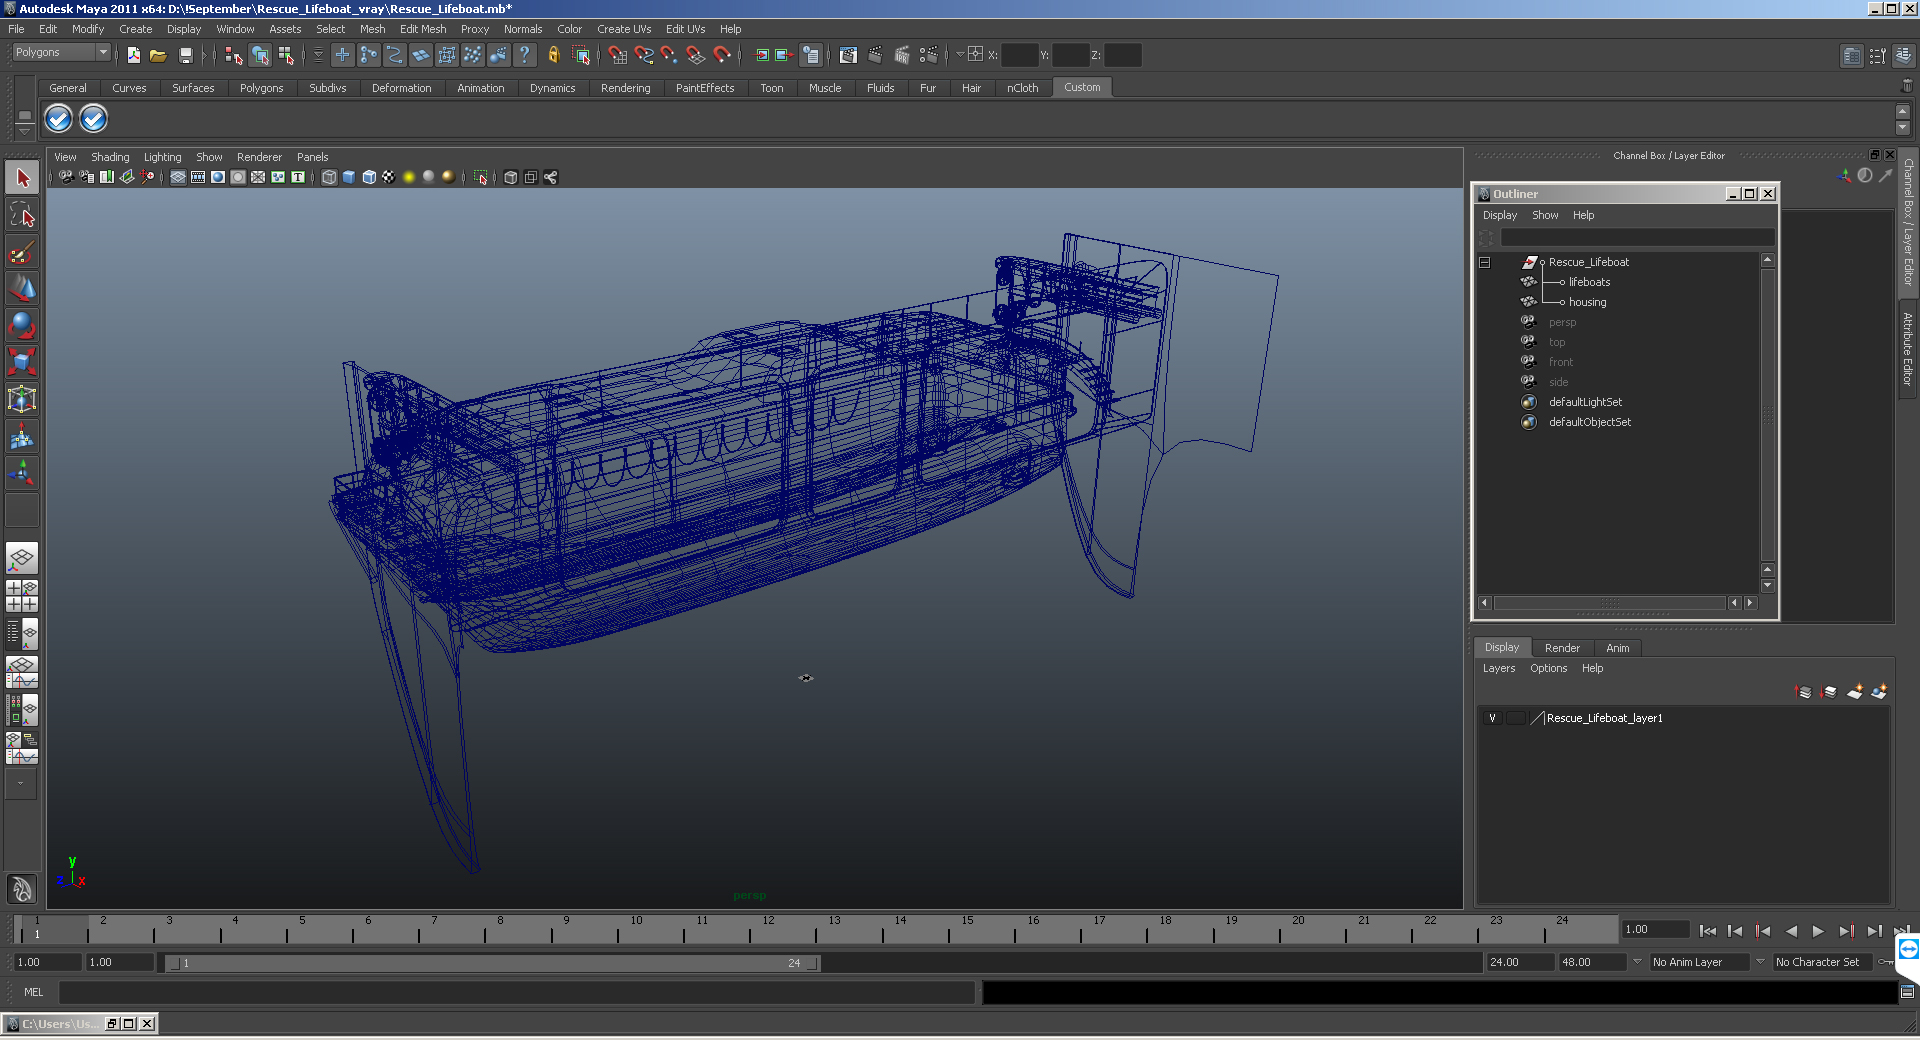
Task: Open dropdown arrow before No Anim Layer
Action: [1637, 962]
